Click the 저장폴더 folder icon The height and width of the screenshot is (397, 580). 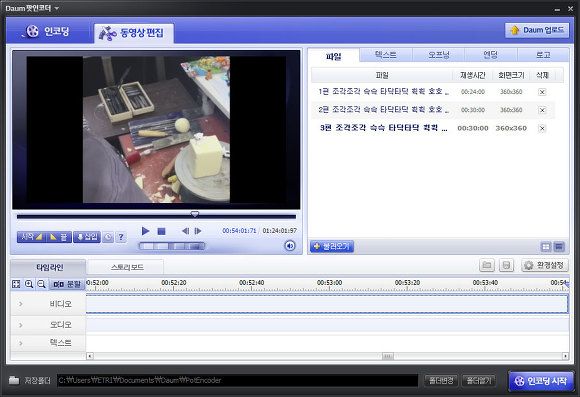pyautogui.click(x=14, y=380)
